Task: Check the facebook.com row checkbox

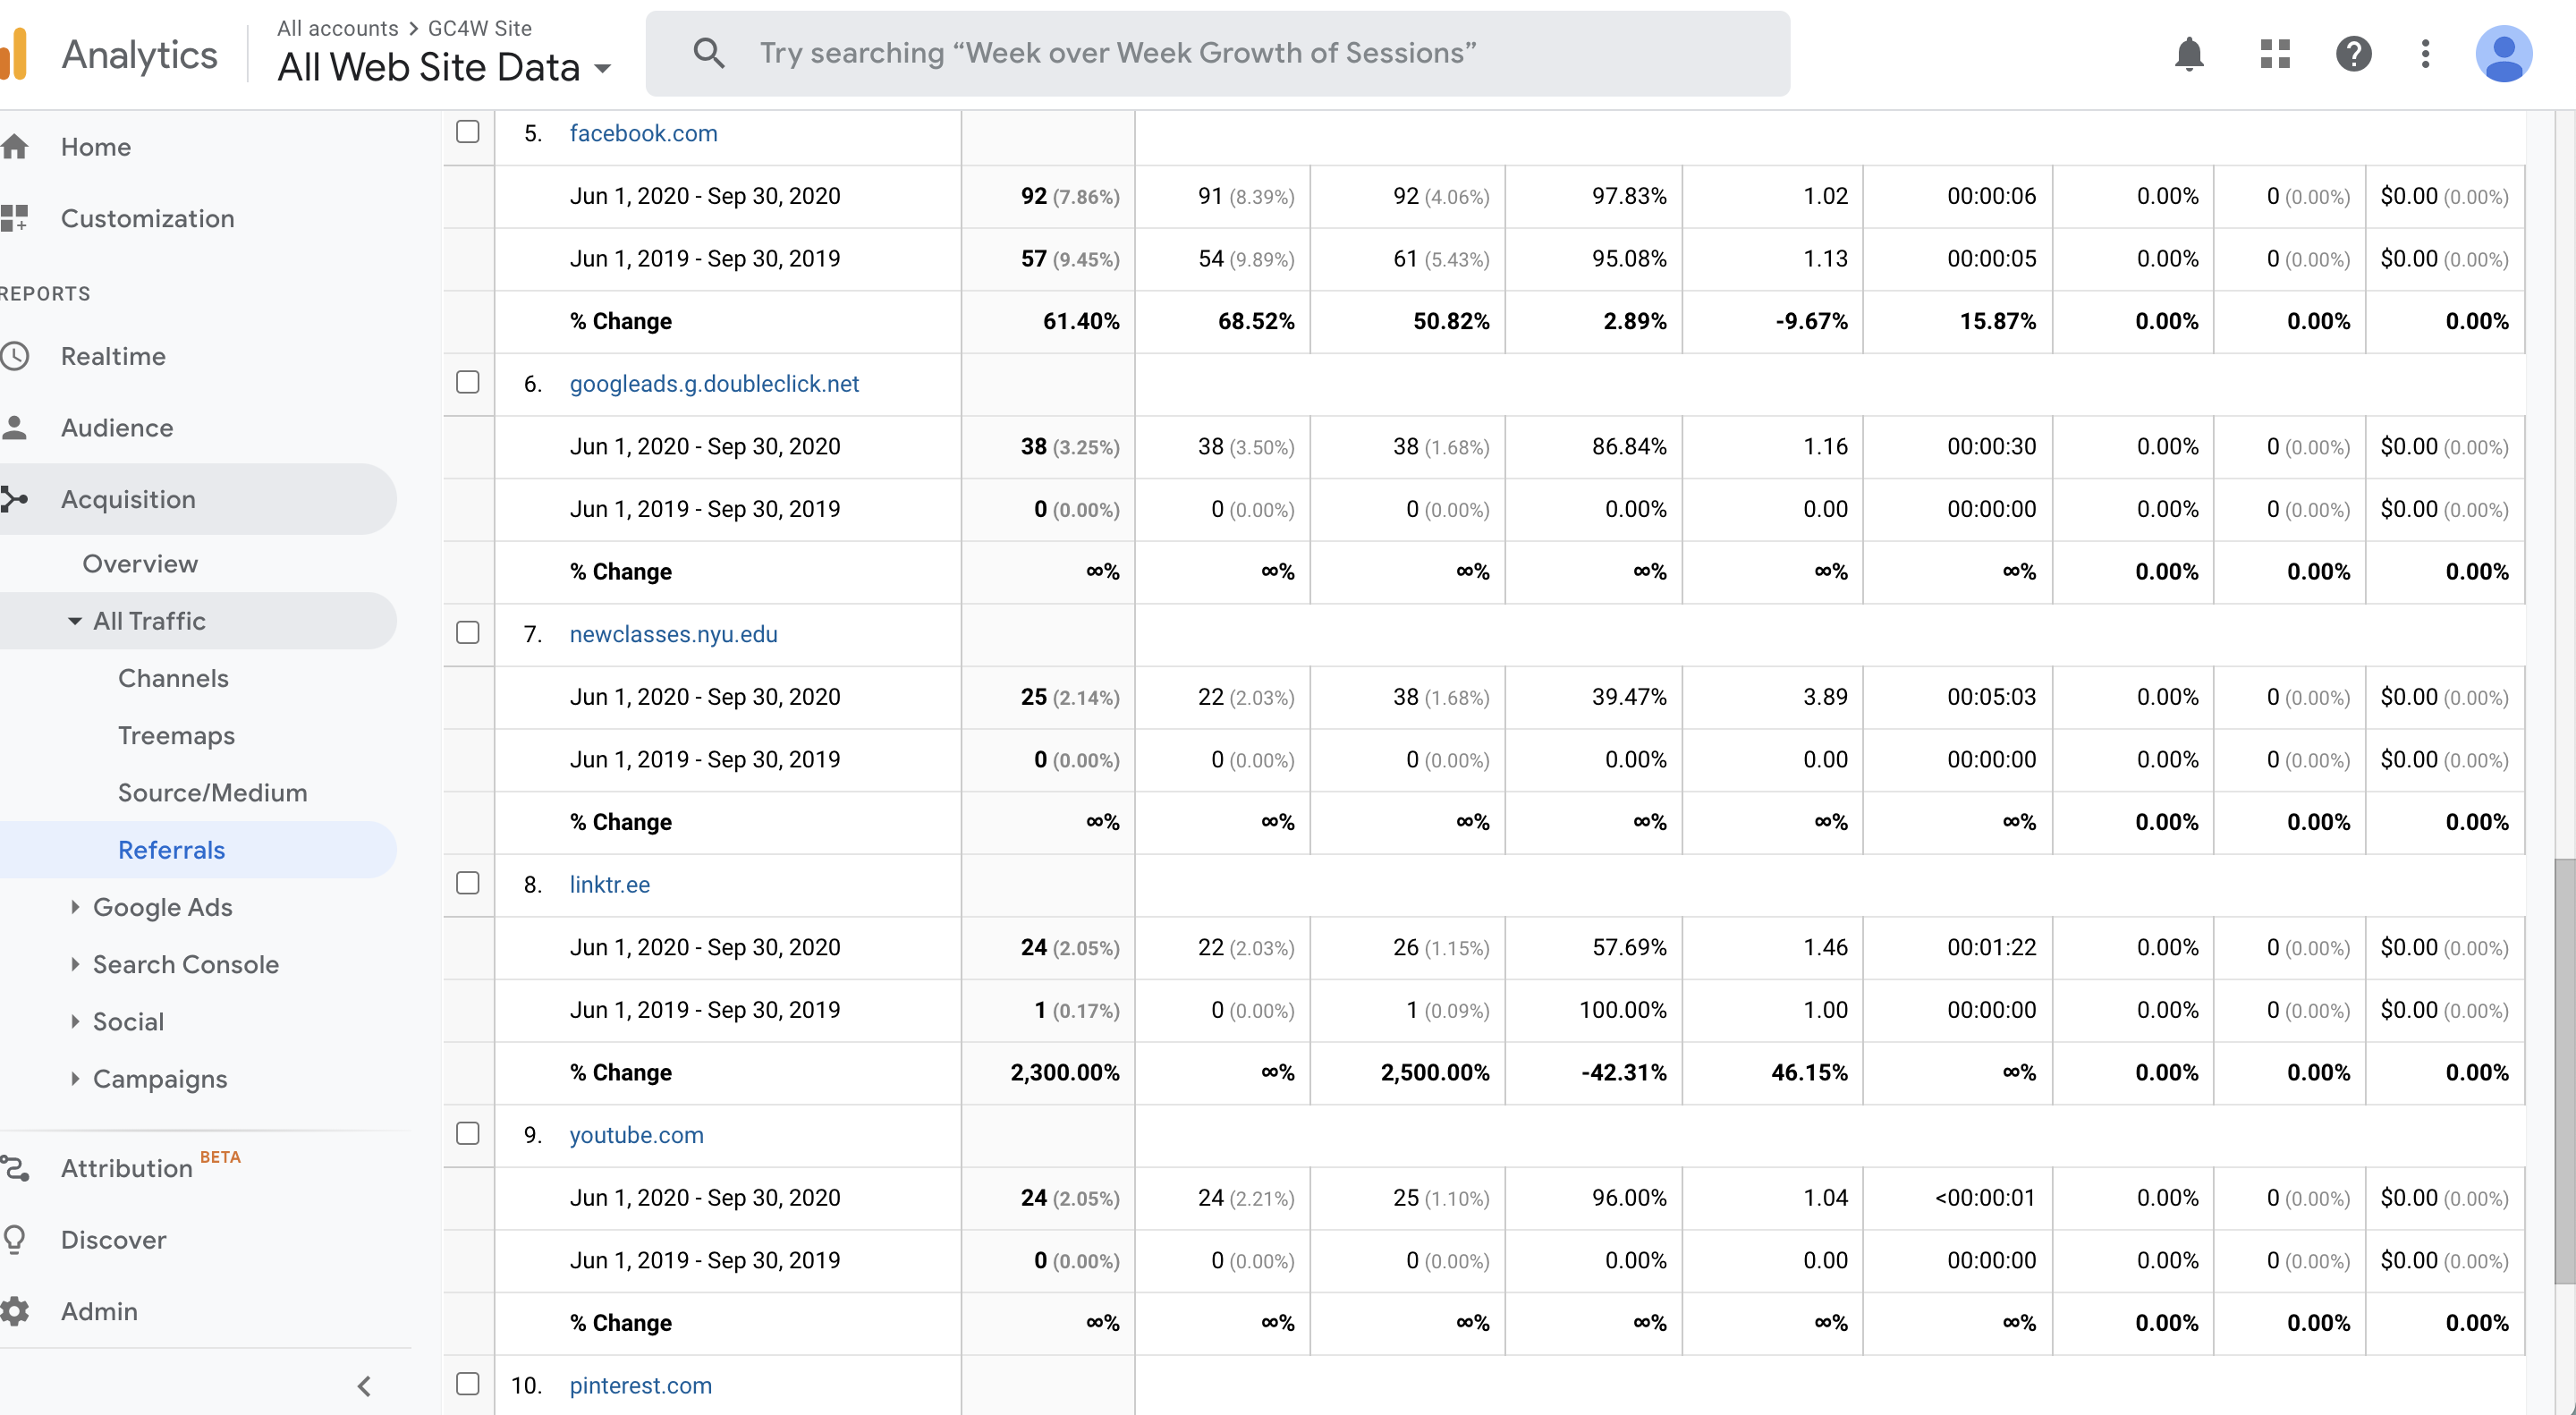Action: click(x=467, y=132)
